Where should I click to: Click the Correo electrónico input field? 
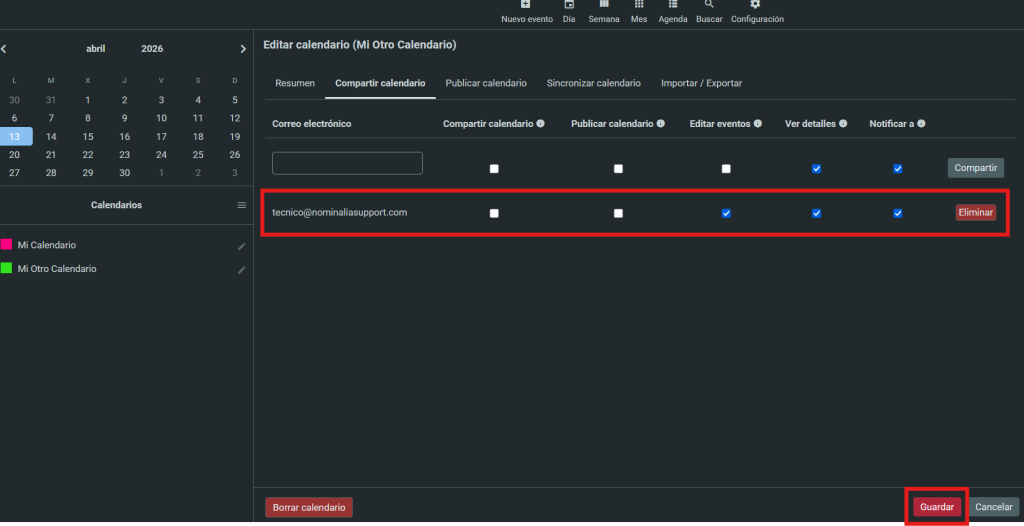[x=347, y=164]
